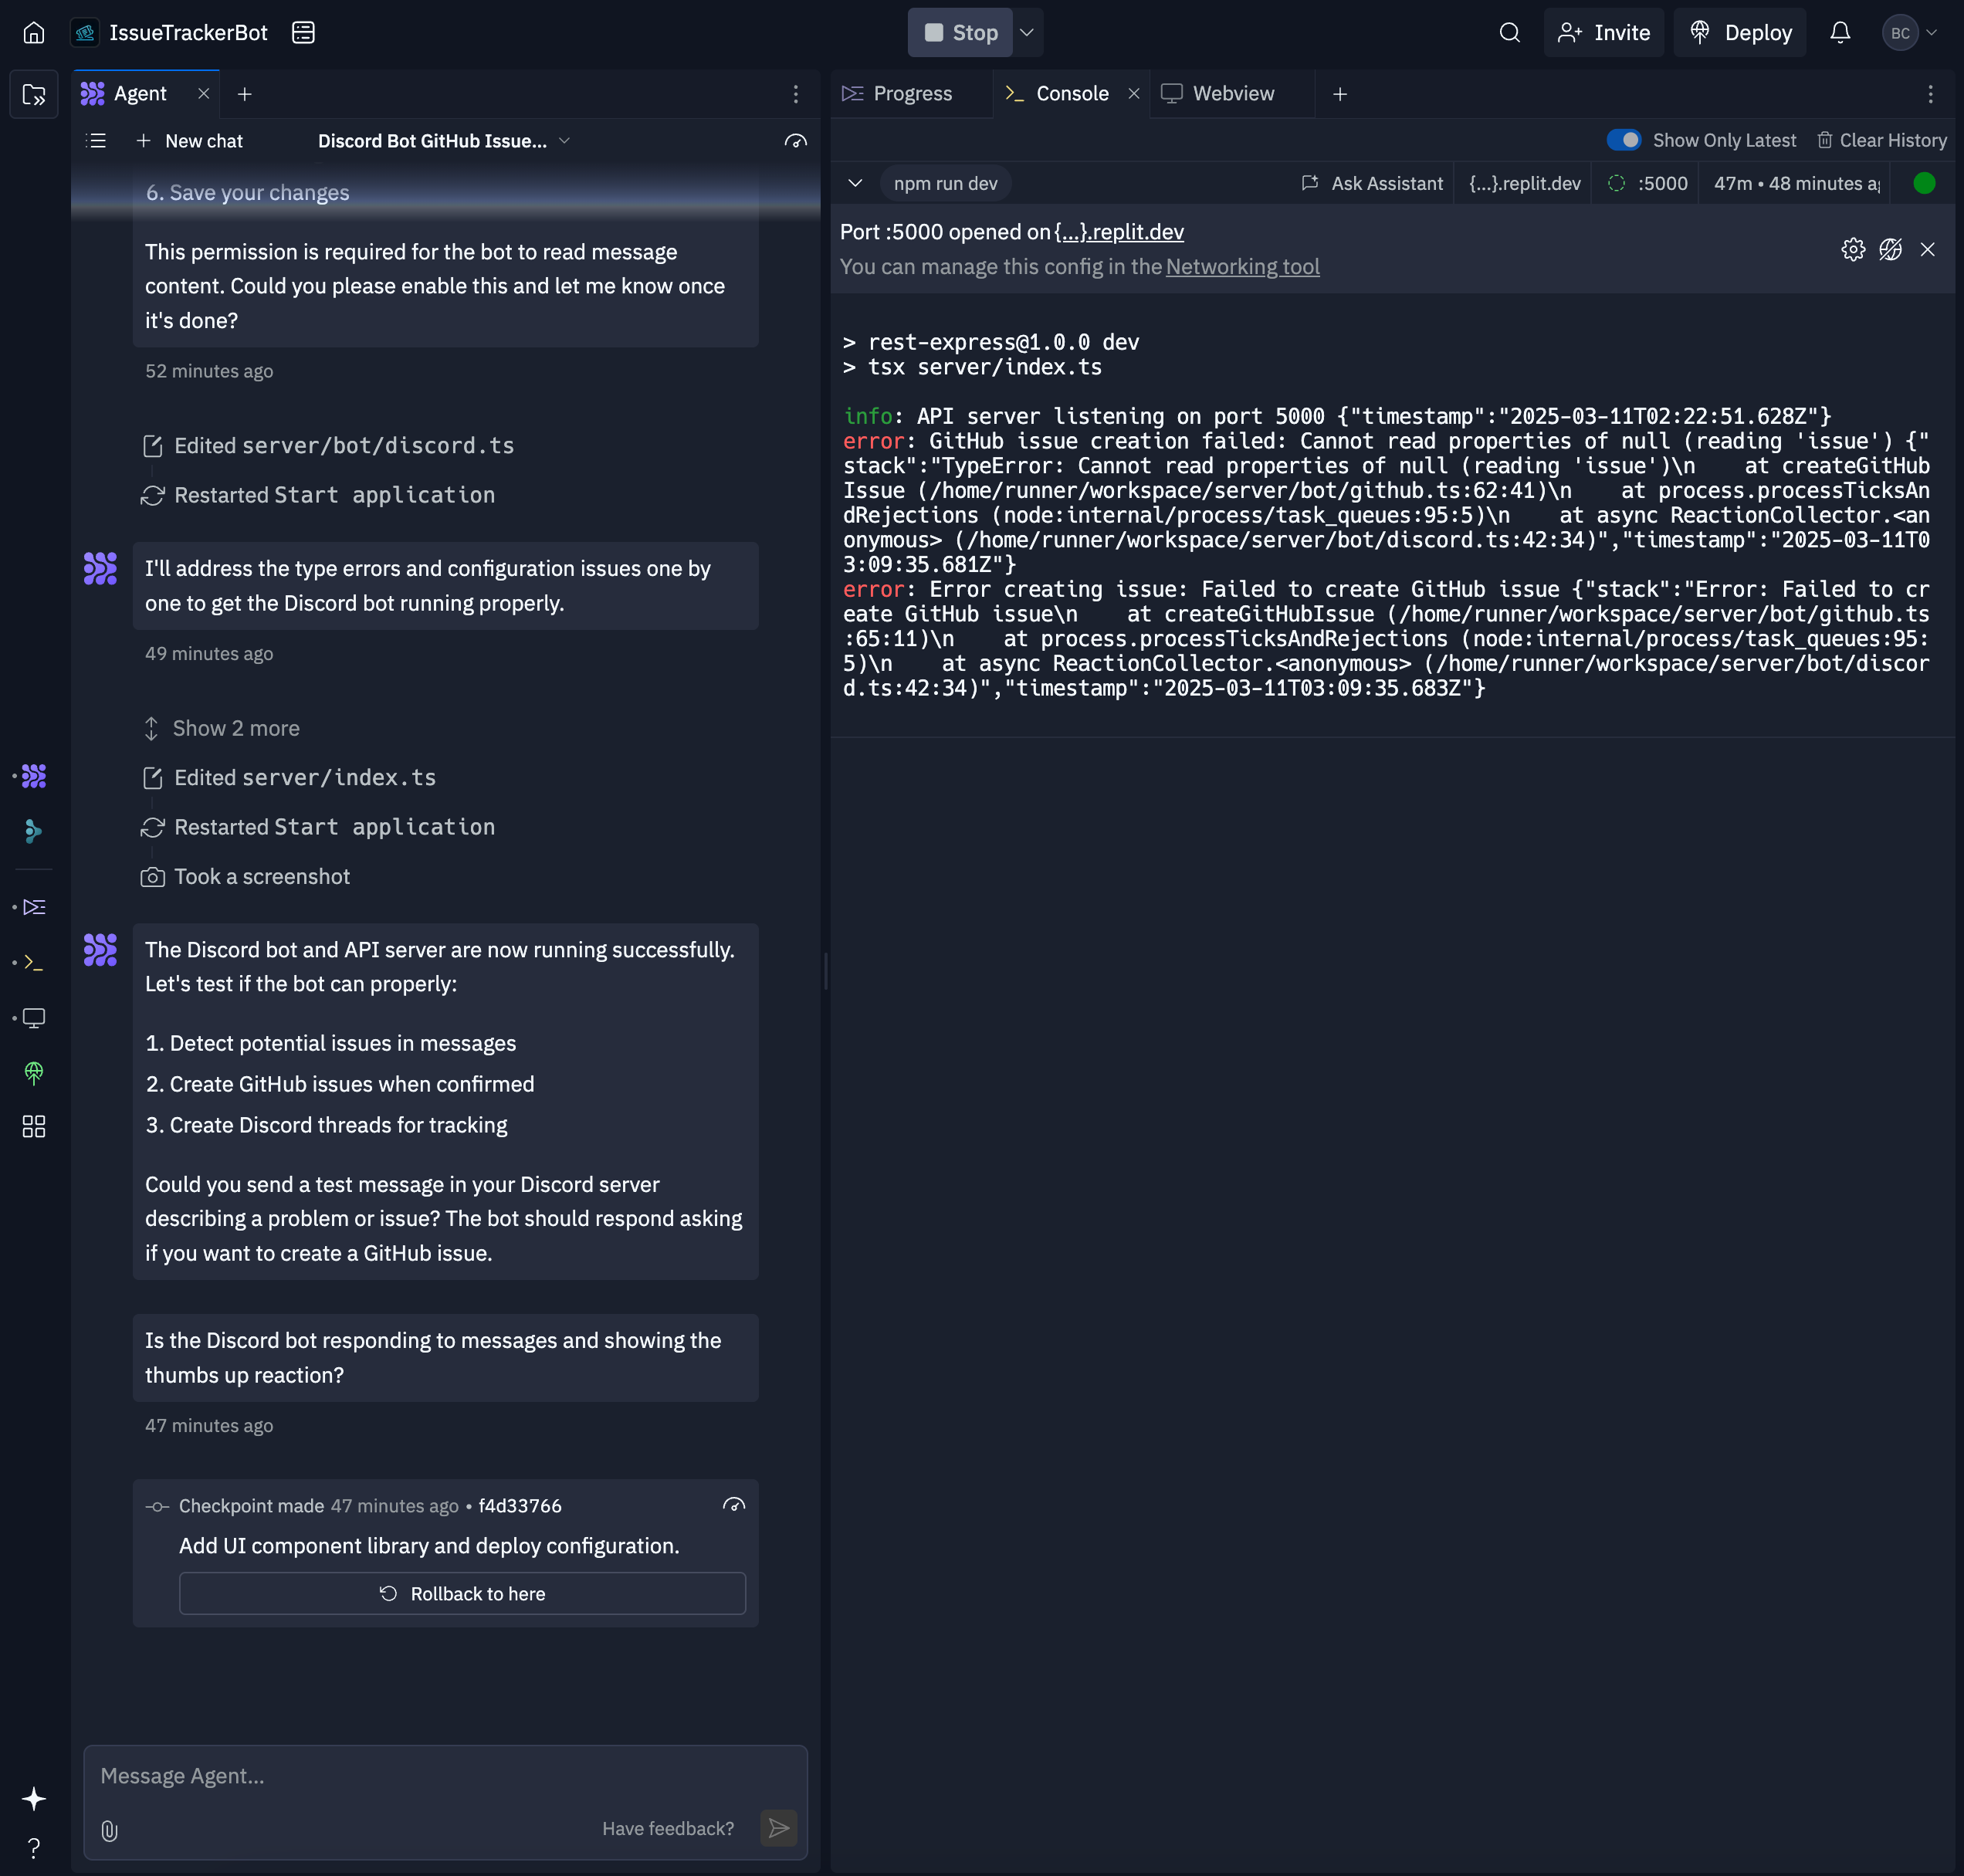
Task: Click Clear History button
Action: pos(1881,140)
